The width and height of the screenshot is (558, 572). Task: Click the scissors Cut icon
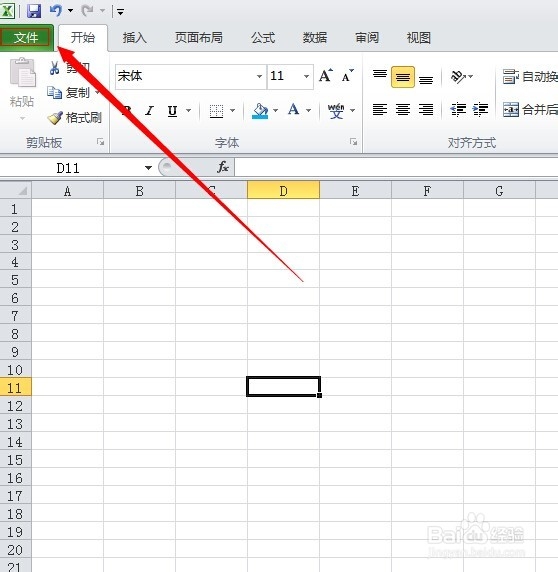[55, 68]
